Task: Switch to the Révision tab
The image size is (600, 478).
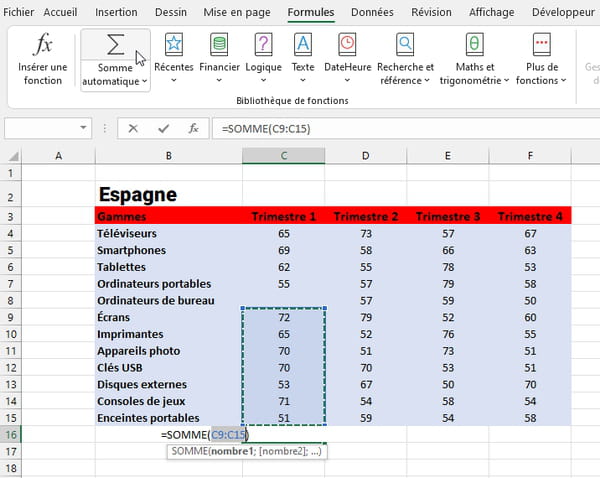Action: (x=431, y=12)
